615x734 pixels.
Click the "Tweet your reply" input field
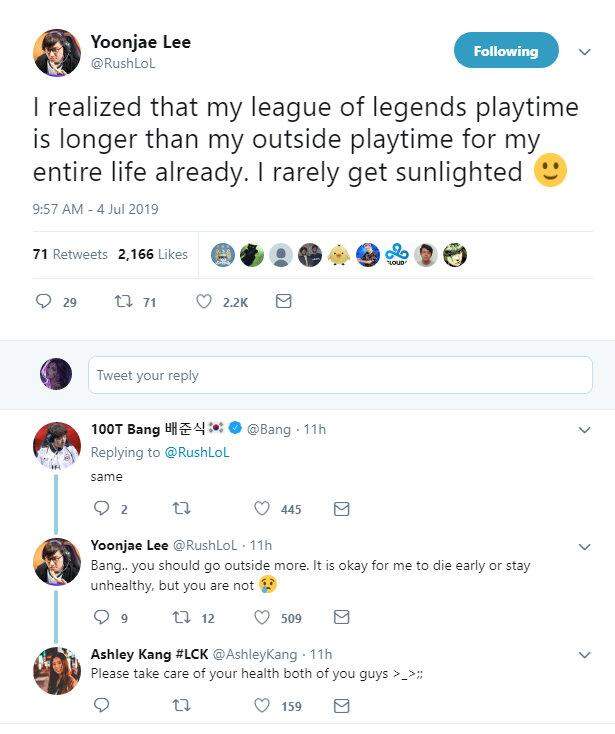(x=340, y=375)
